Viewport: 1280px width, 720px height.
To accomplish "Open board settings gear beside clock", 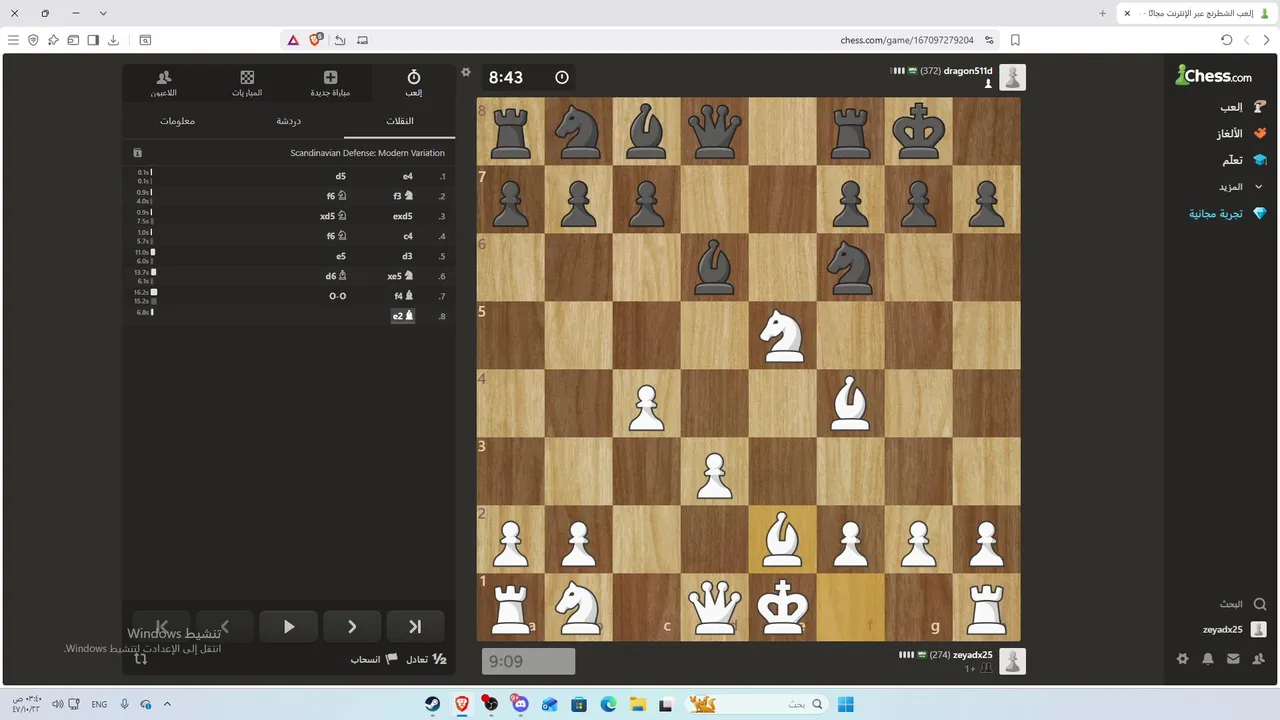I will (465, 72).
